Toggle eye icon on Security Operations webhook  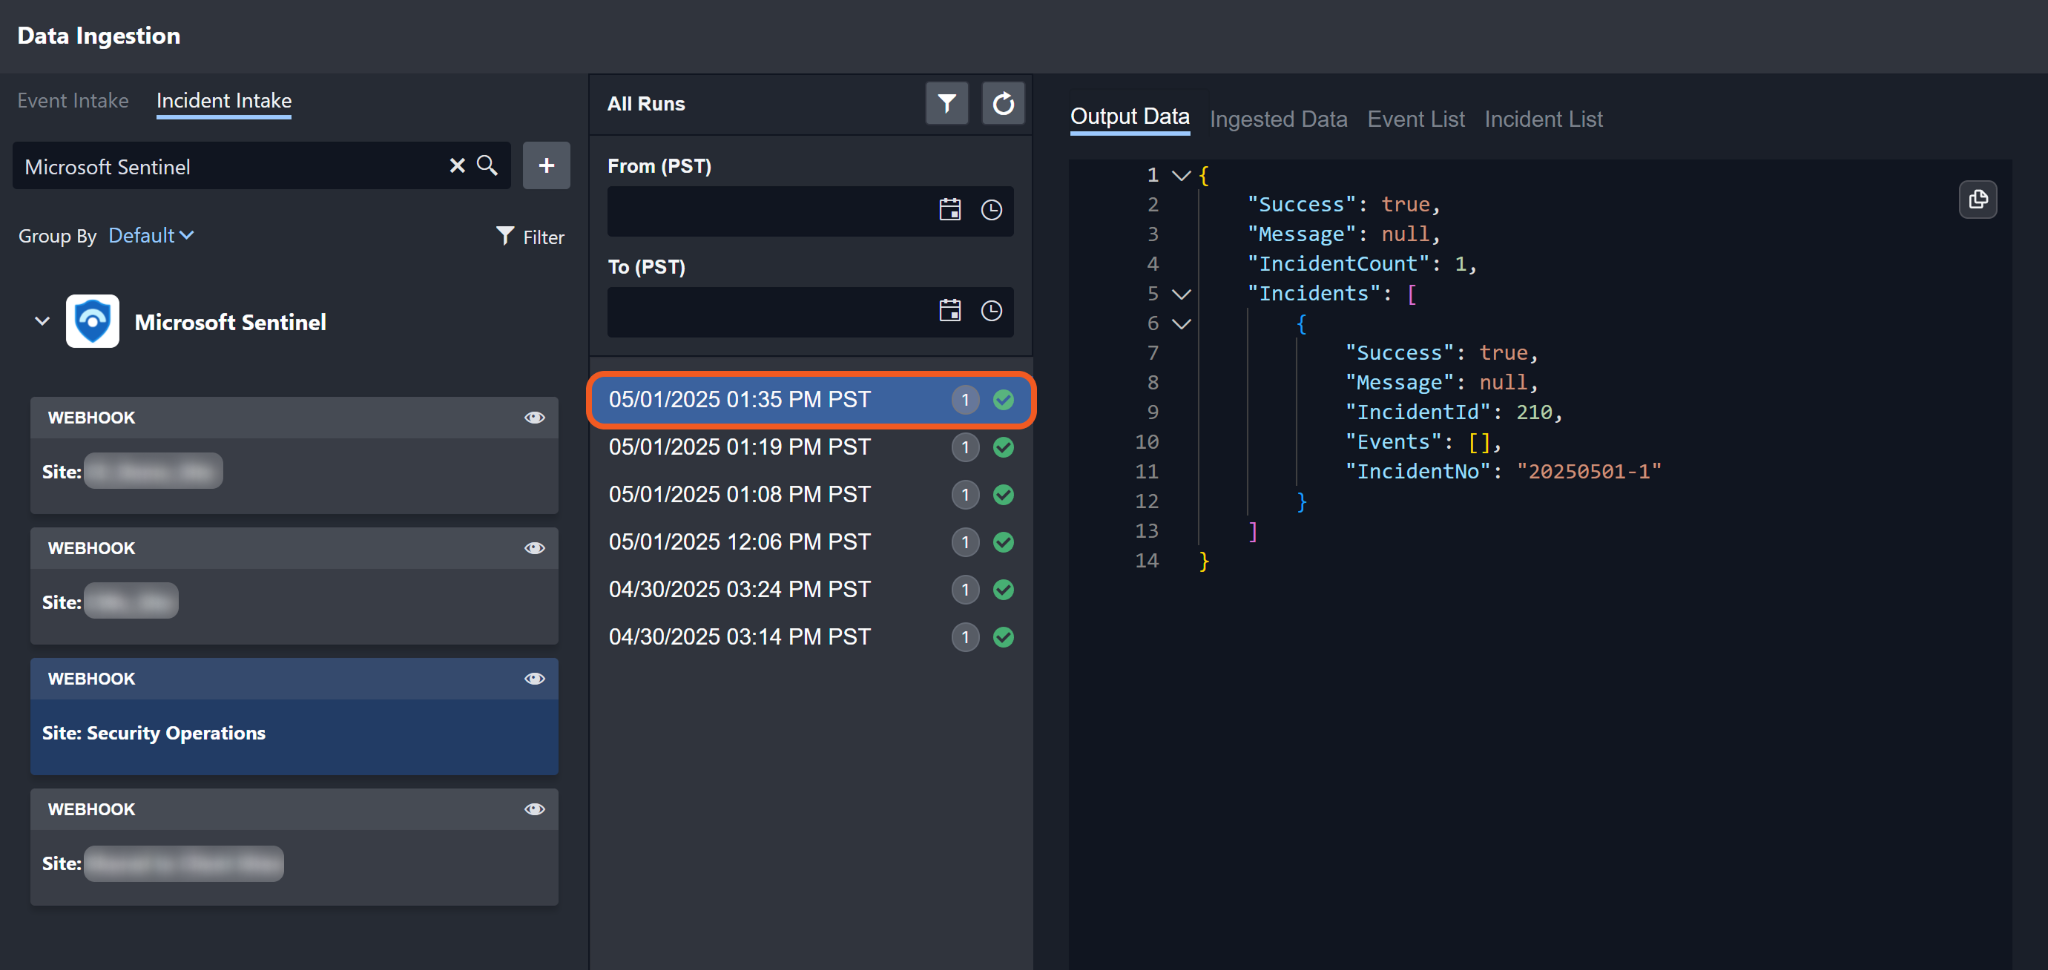[x=535, y=679]
